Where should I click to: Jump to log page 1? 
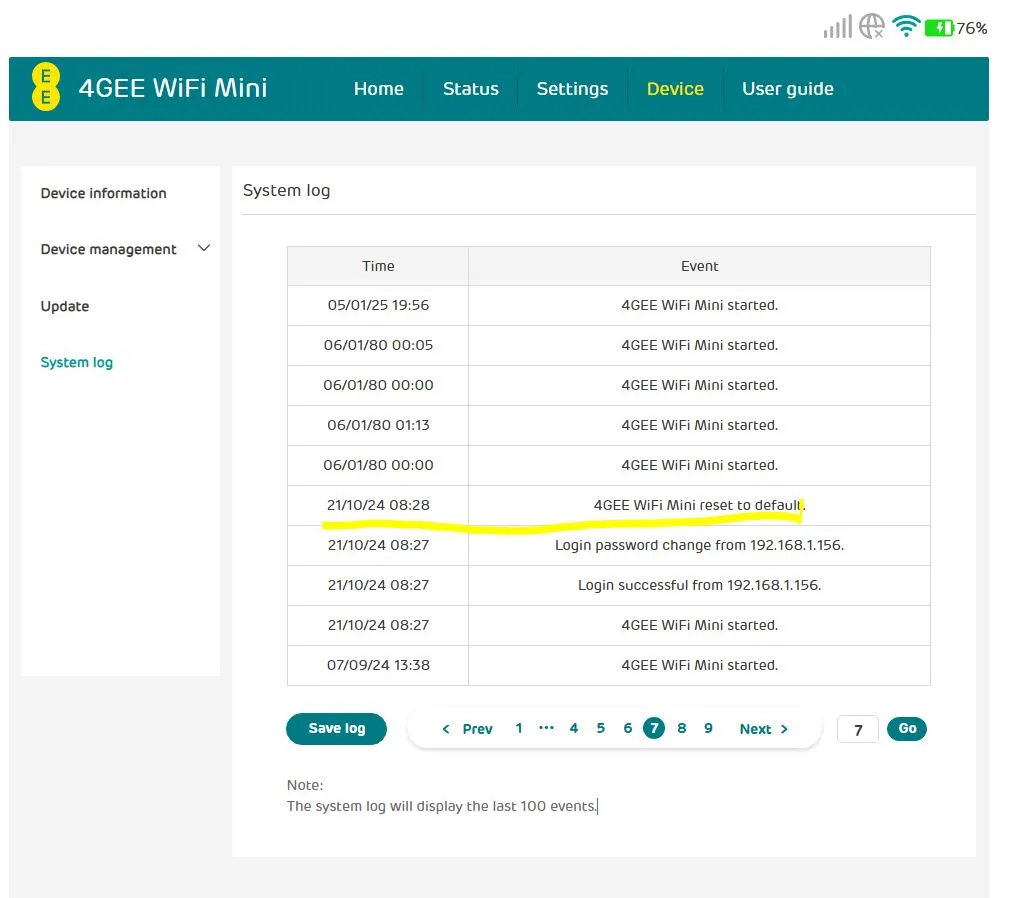pos(519,728)
